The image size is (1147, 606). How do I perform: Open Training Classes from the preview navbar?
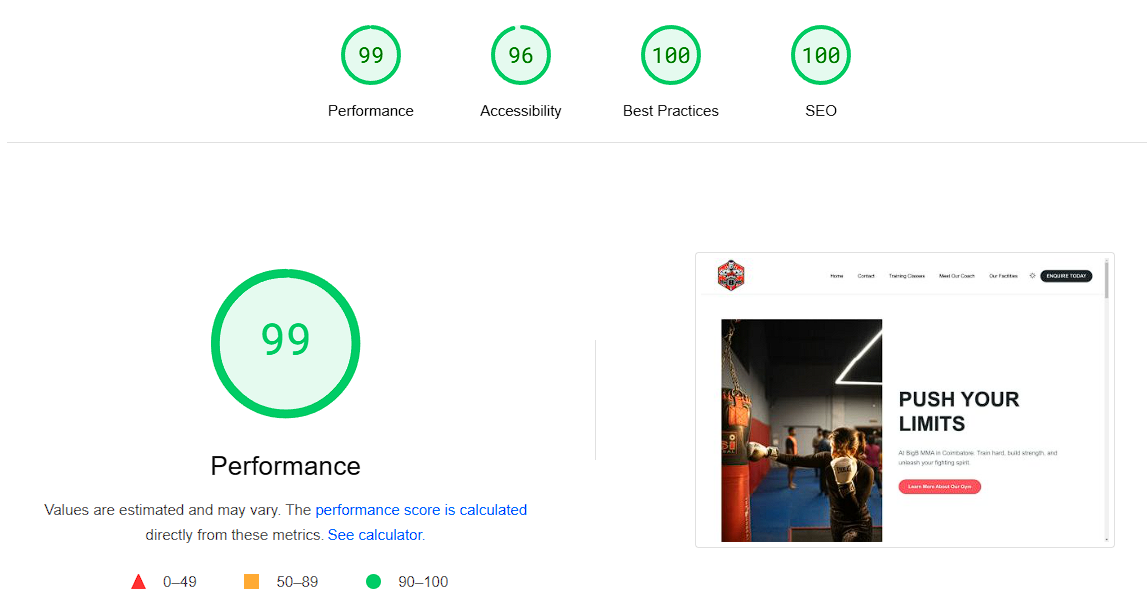coord(906,276)
